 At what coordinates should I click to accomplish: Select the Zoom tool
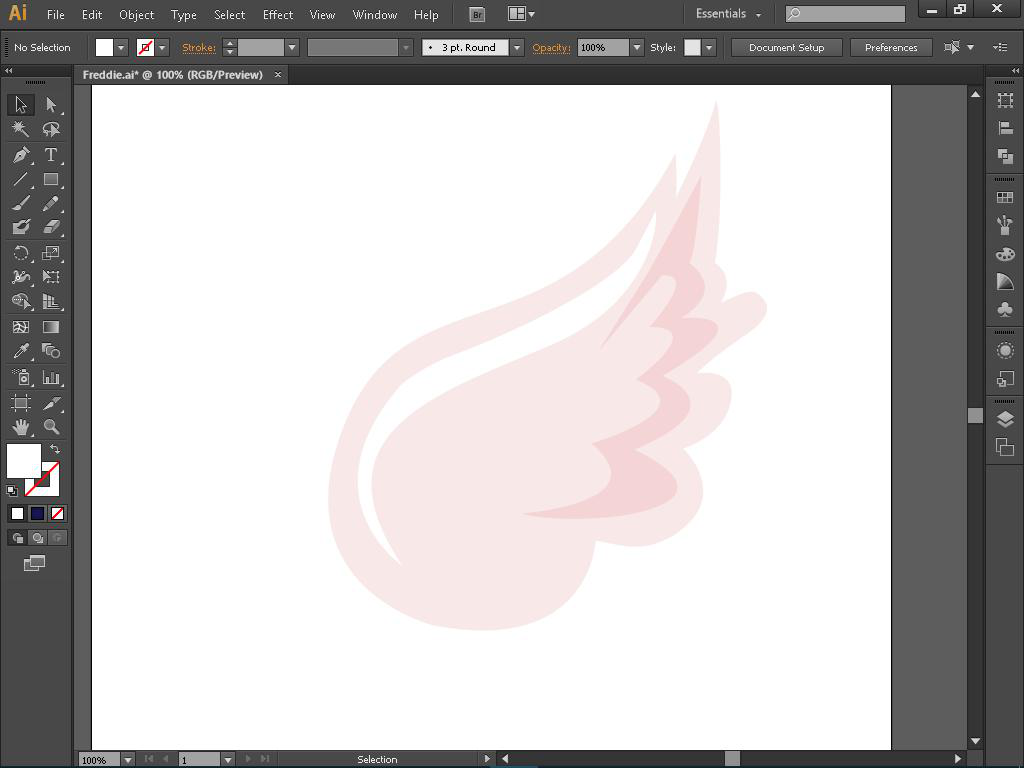click(51, 427)
